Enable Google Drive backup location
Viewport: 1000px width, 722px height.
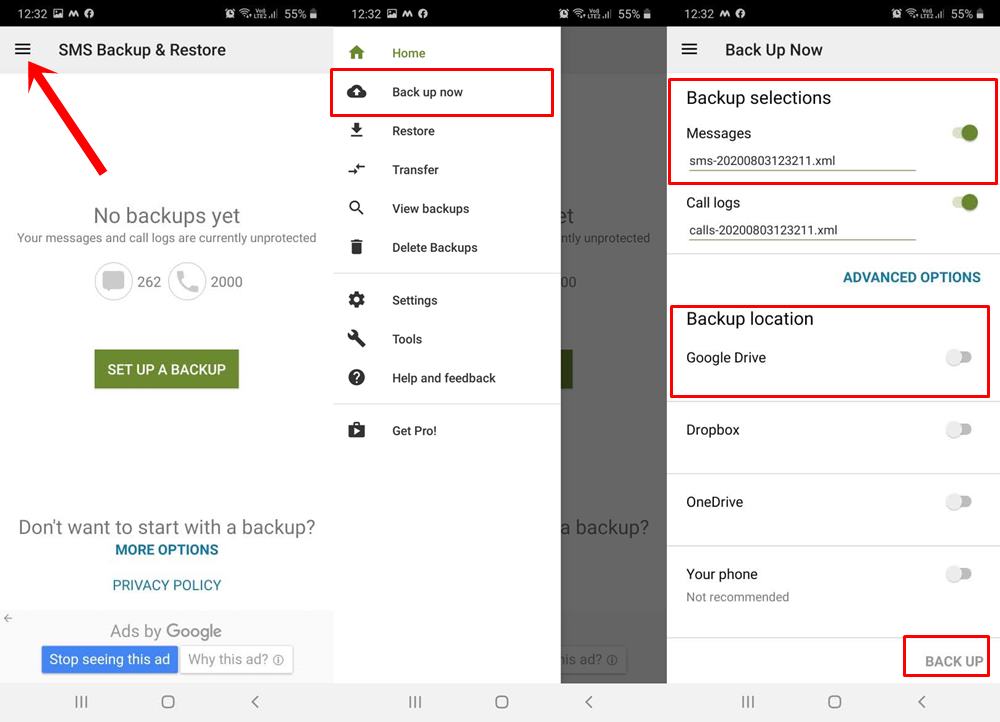[x=959, y=357]
